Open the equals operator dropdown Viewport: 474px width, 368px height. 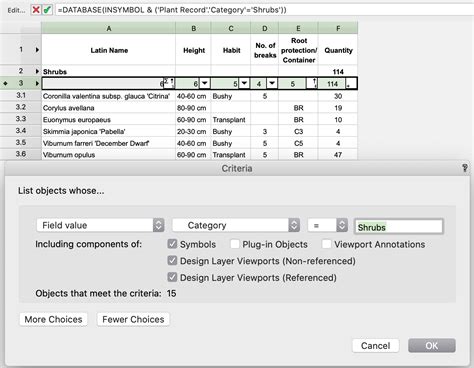[328, 225]
